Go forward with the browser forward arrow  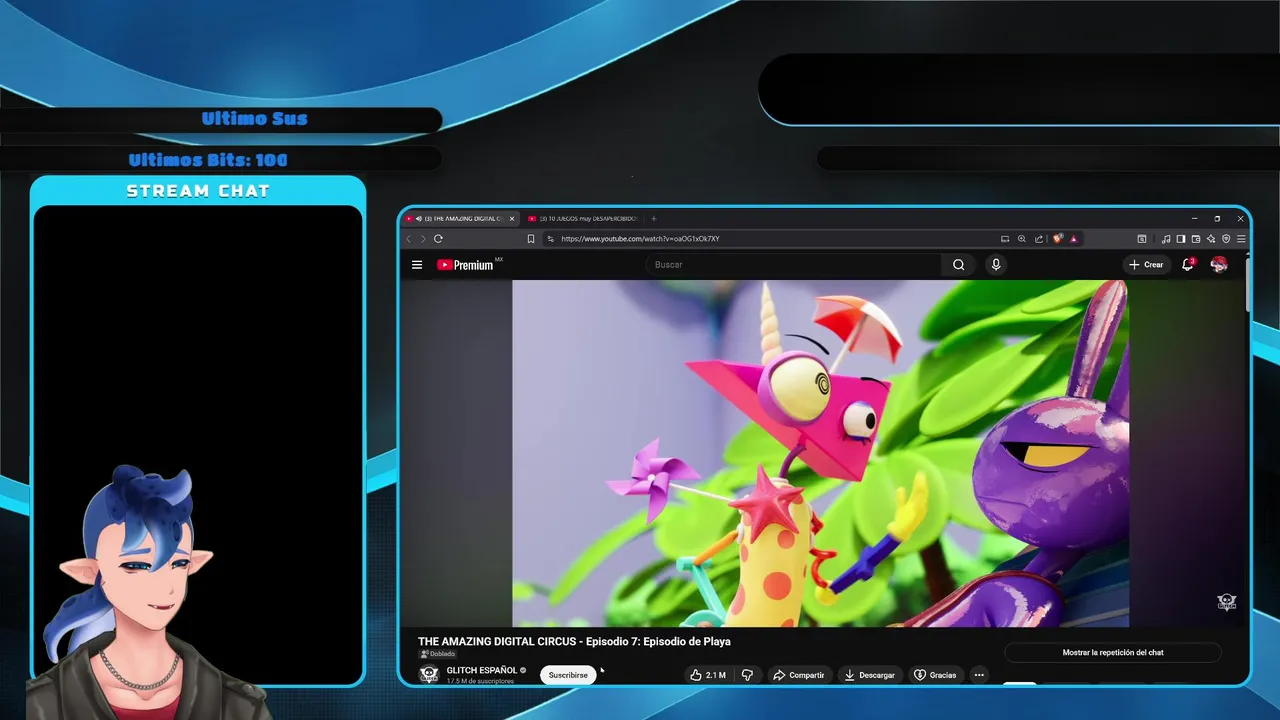[423, 239]
